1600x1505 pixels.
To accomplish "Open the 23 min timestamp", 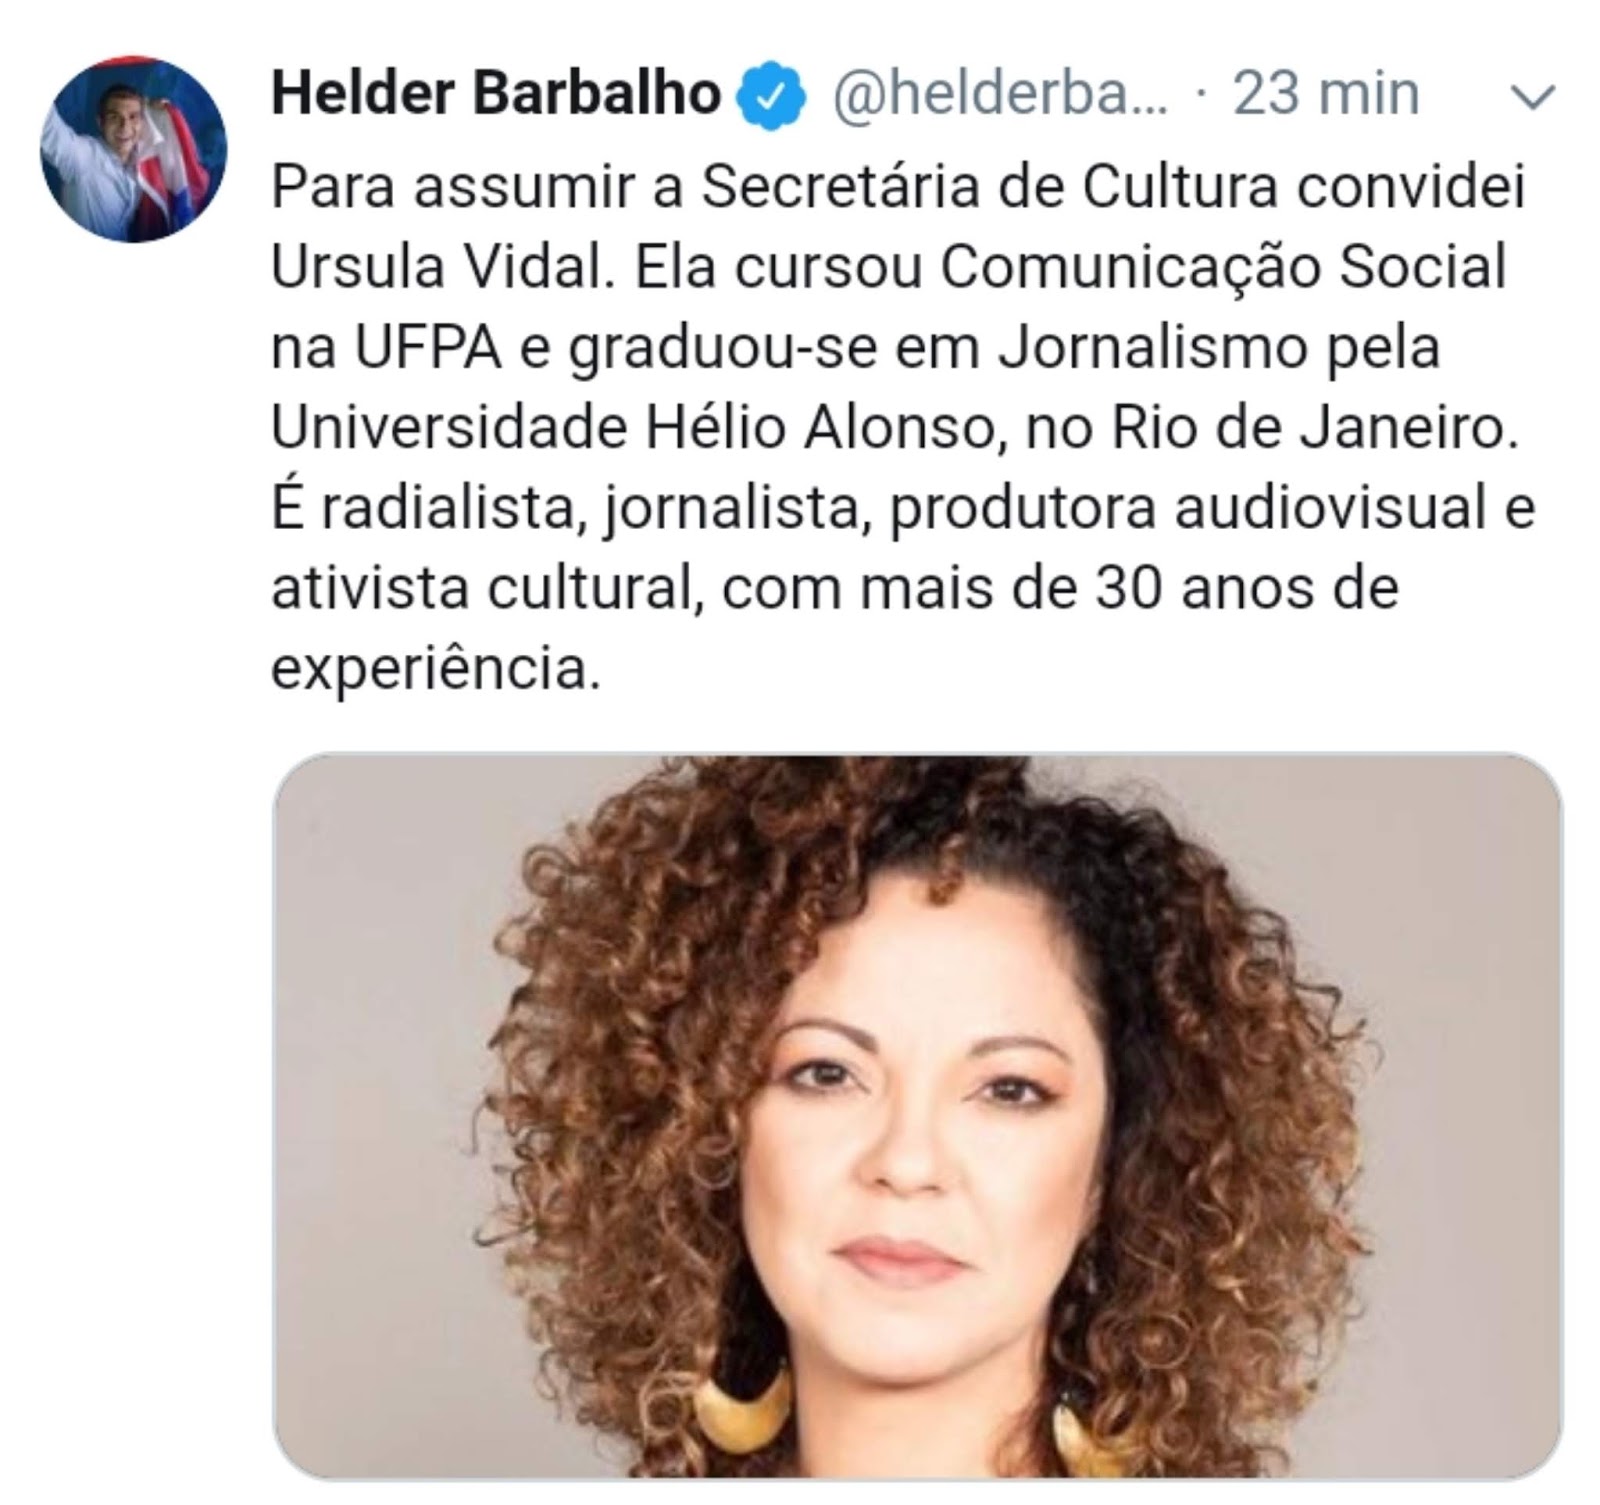I will 1326,95.
